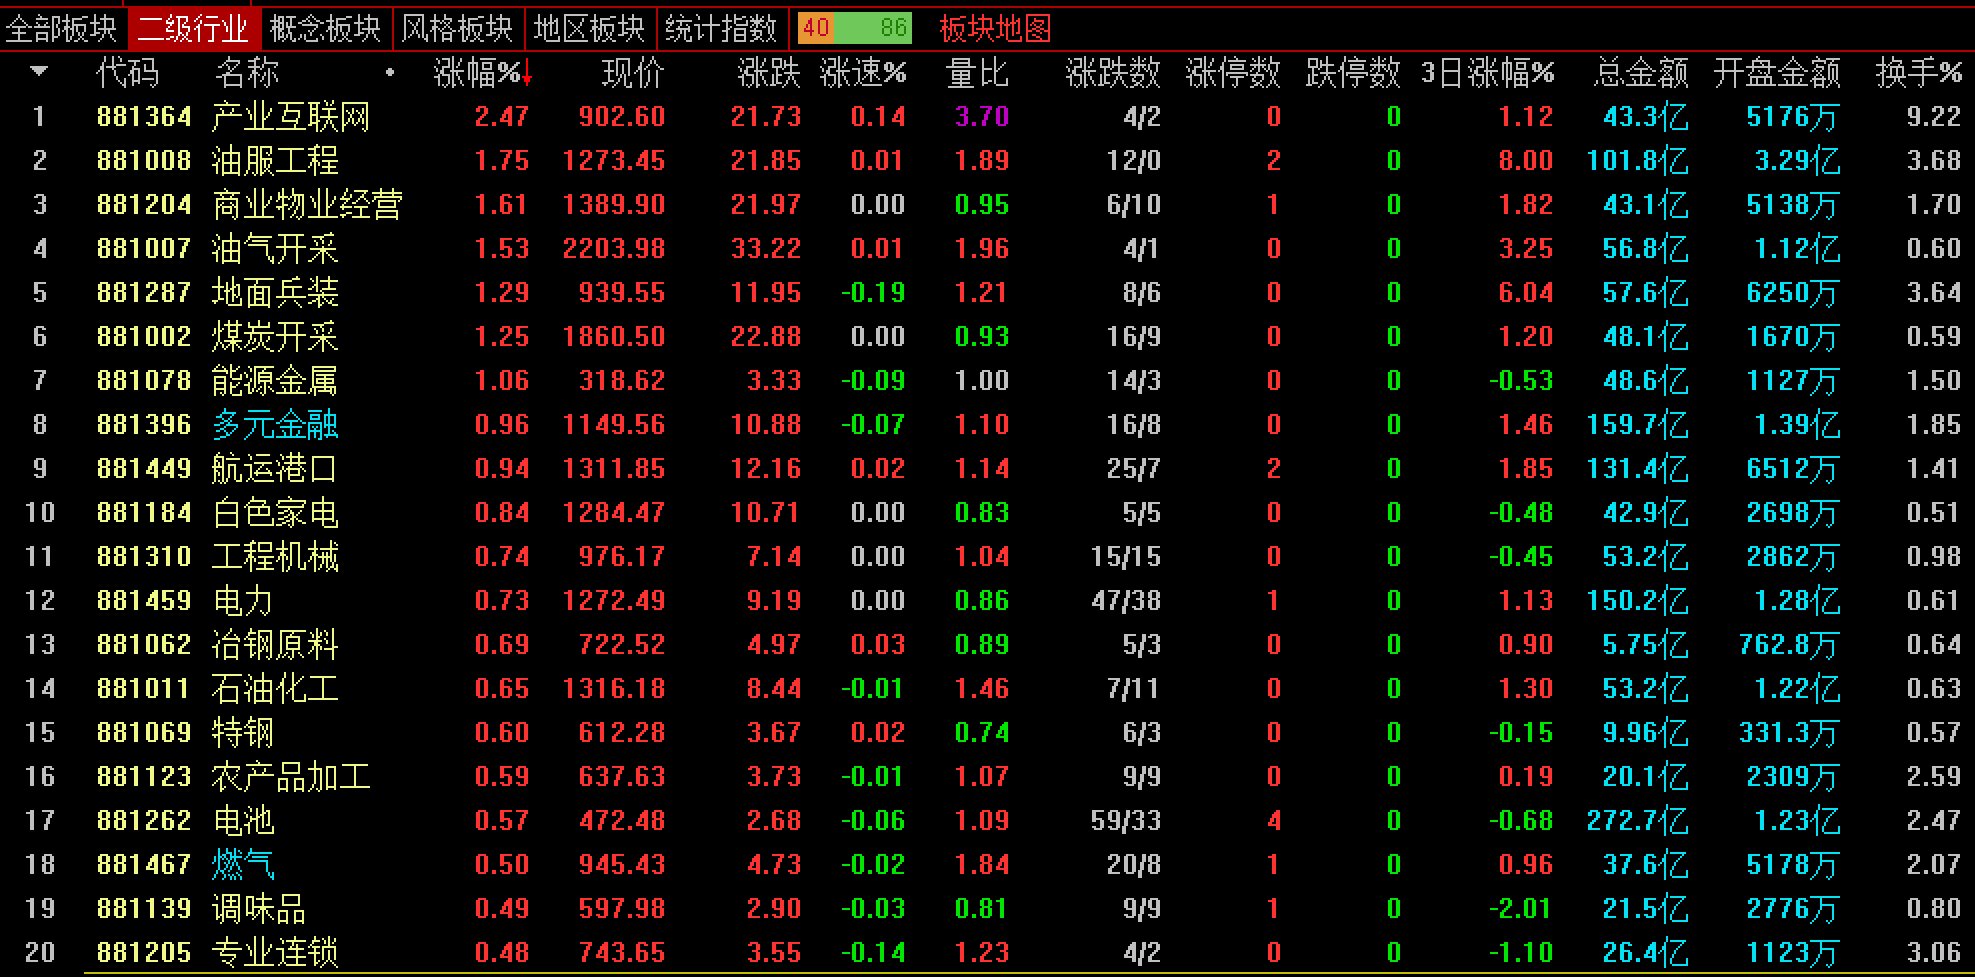1975x977 pixels.
Task: Sort by 涨跌数 column header
Action: pos(1113,73)
